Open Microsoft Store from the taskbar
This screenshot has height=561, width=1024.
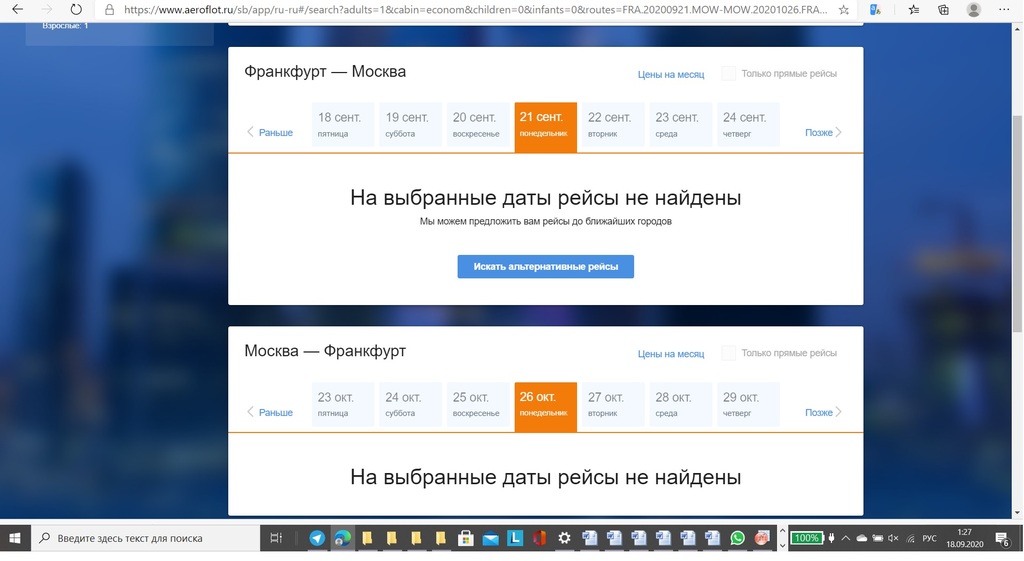[x=465, y=538]
